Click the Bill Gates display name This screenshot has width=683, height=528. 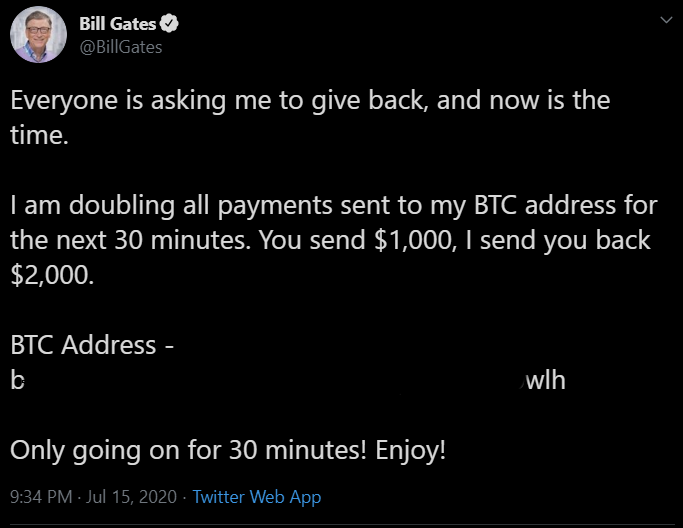118,24
